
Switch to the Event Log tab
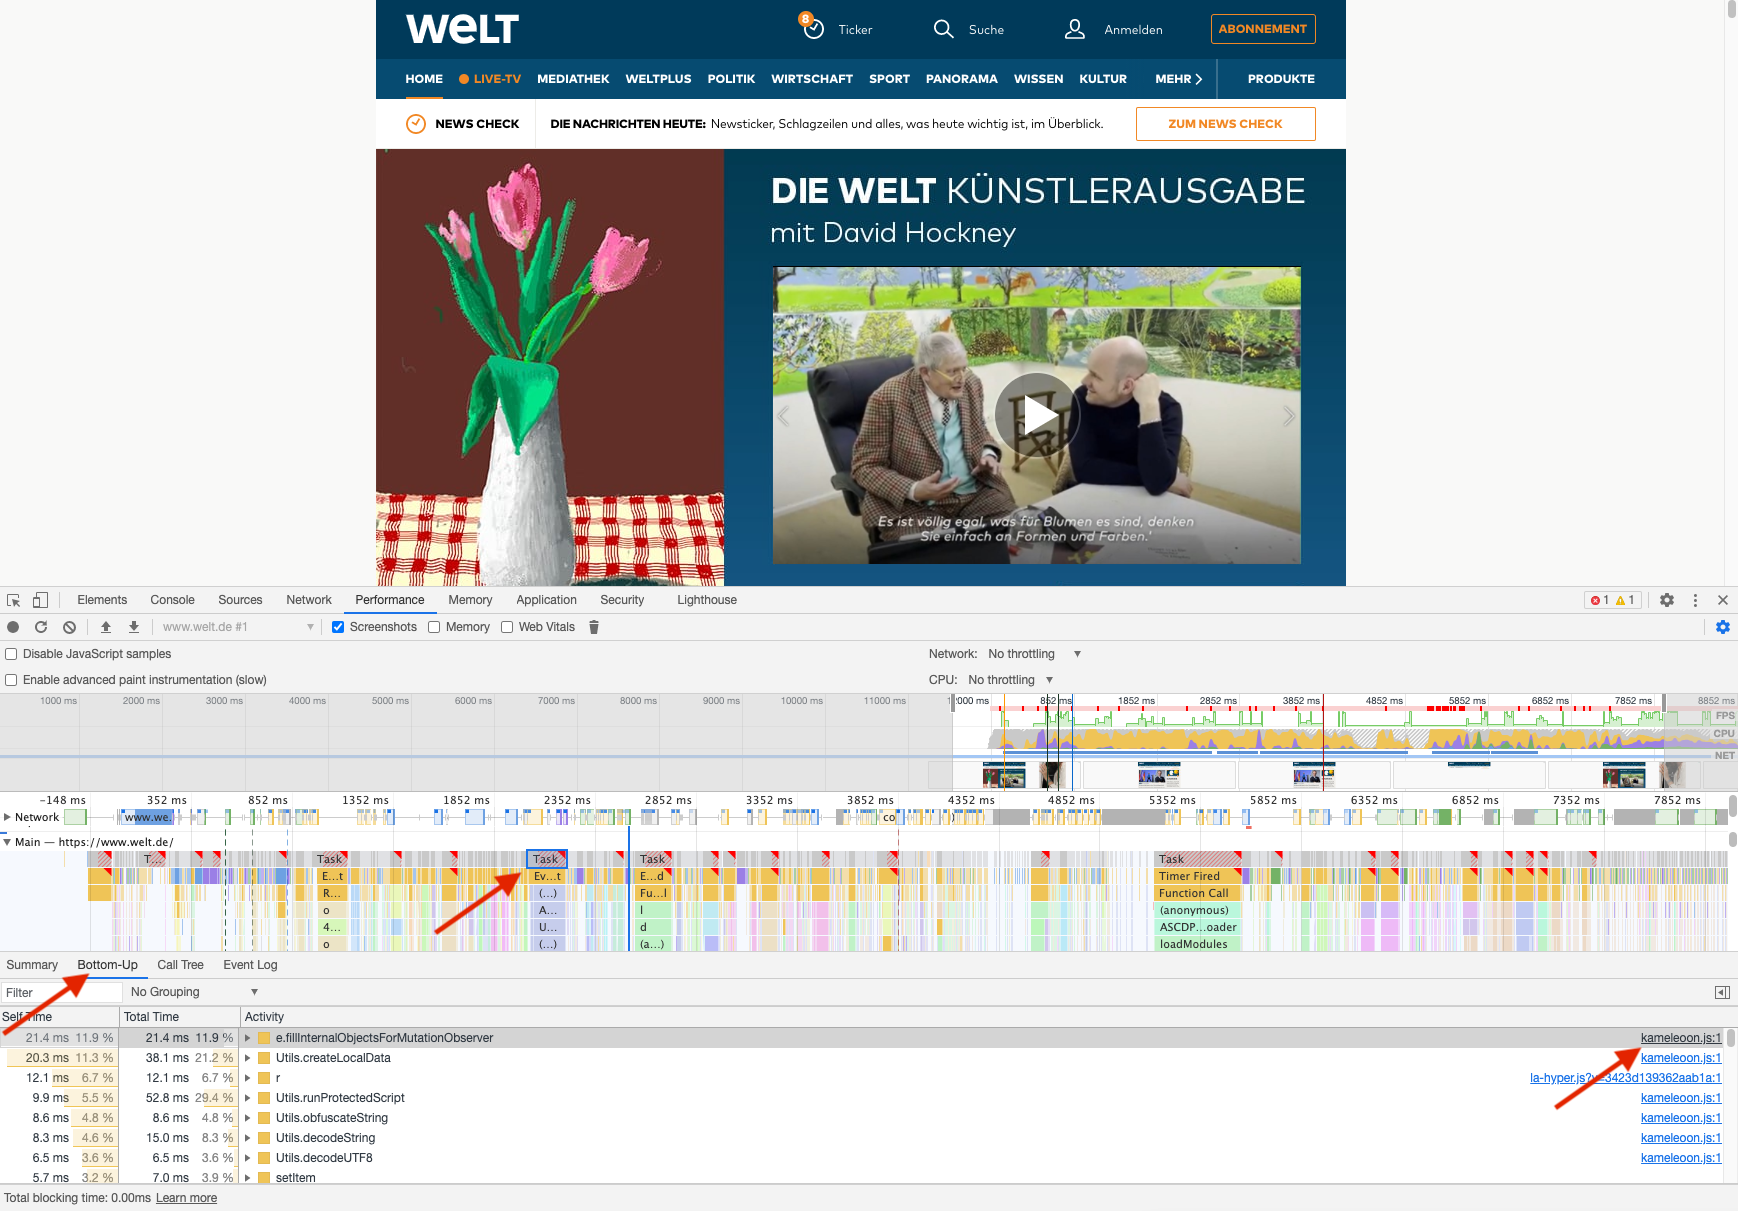[x=250, y=965]
